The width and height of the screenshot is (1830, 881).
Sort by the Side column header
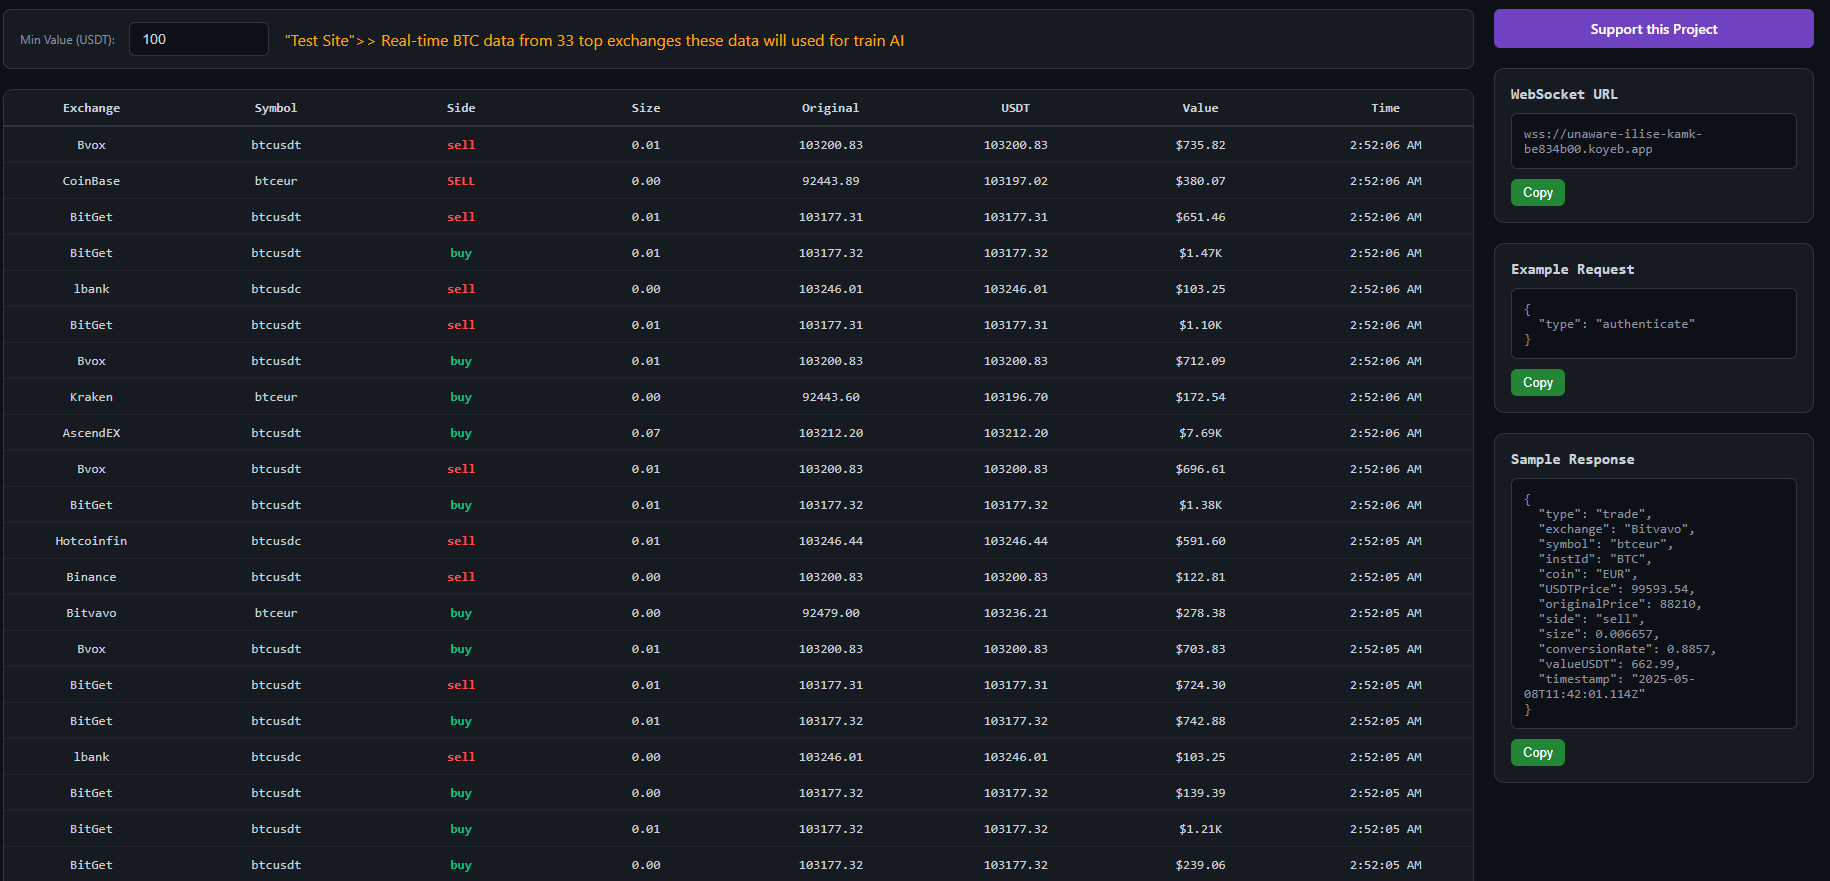pyautogui.click(x=461, y=108)
